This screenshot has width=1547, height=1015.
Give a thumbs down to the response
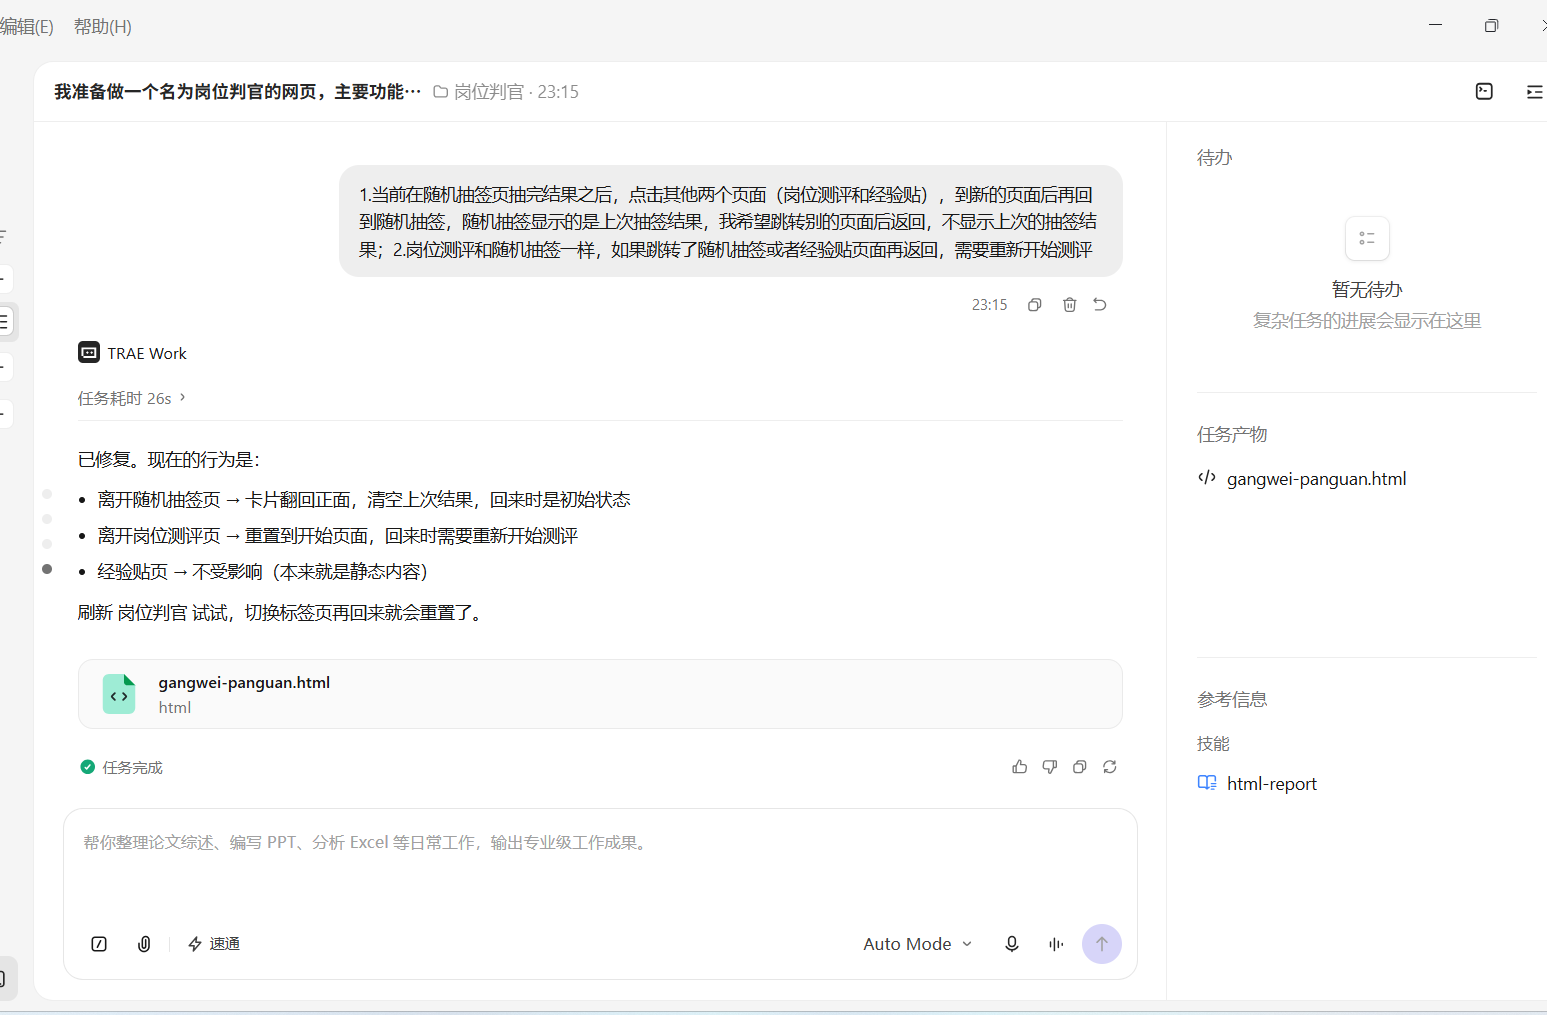pos(1050,767)
